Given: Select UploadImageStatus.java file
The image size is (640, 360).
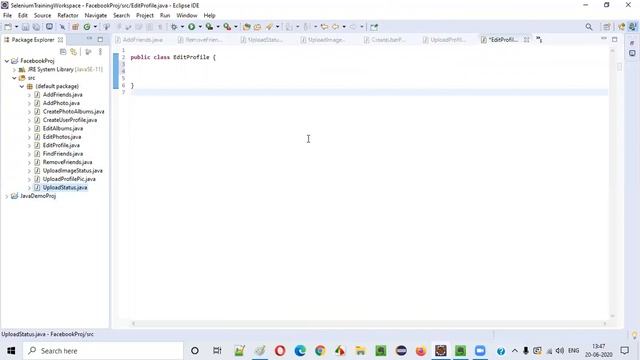Looking at the screenshot, I should point(73,171).
